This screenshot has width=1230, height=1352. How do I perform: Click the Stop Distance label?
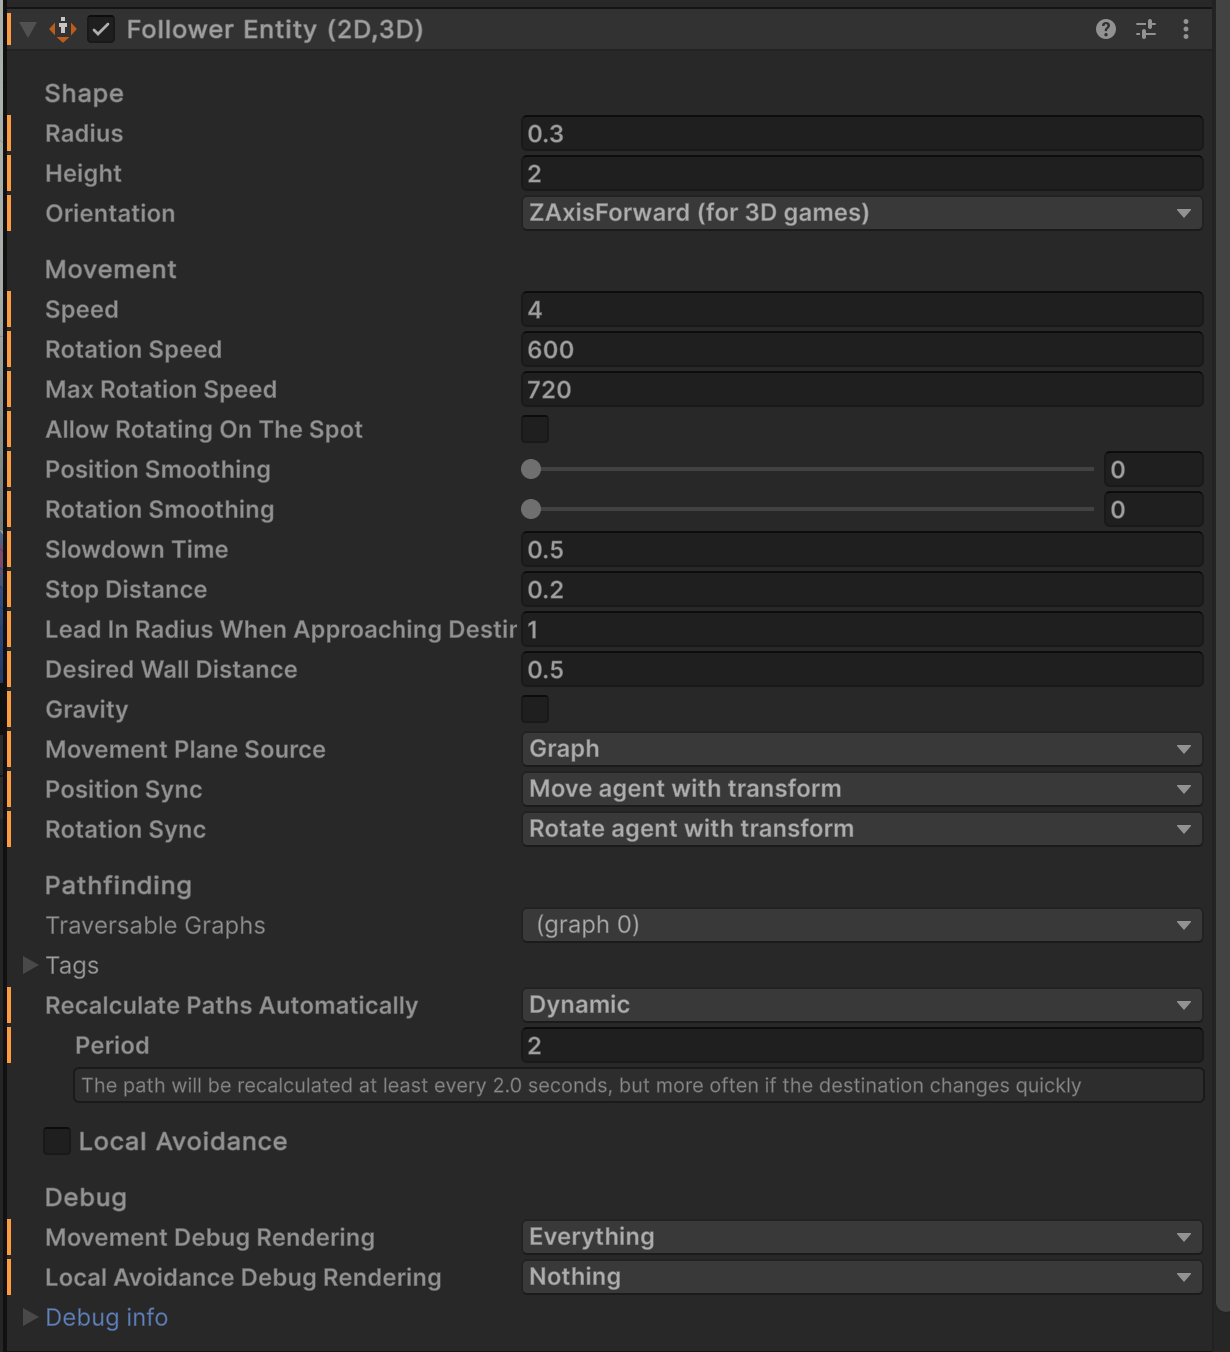126,589
